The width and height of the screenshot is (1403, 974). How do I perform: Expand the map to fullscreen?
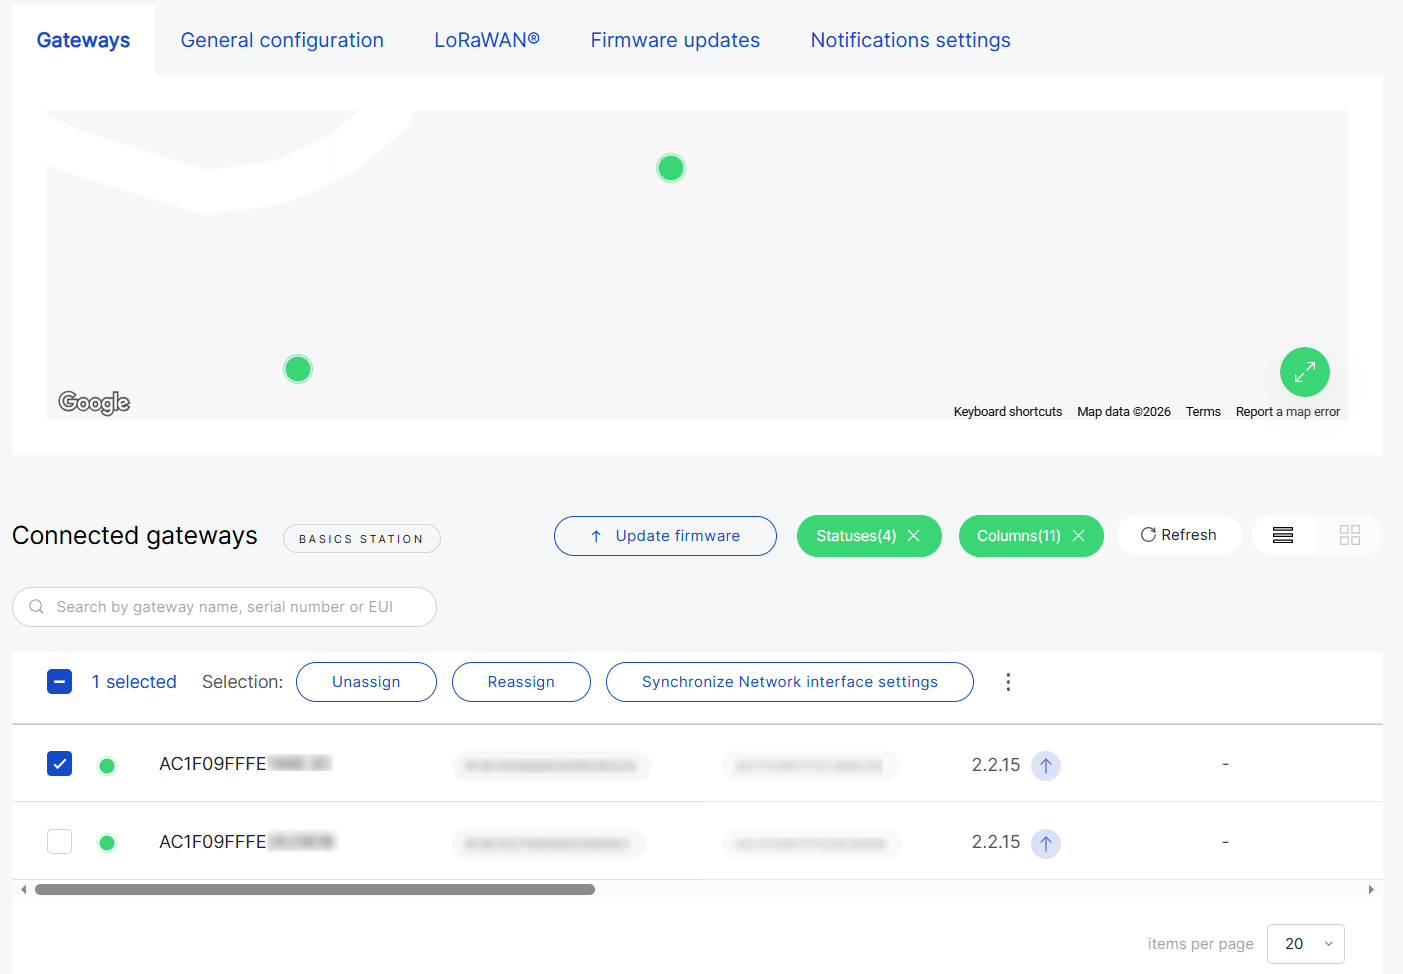point(1304,371)
